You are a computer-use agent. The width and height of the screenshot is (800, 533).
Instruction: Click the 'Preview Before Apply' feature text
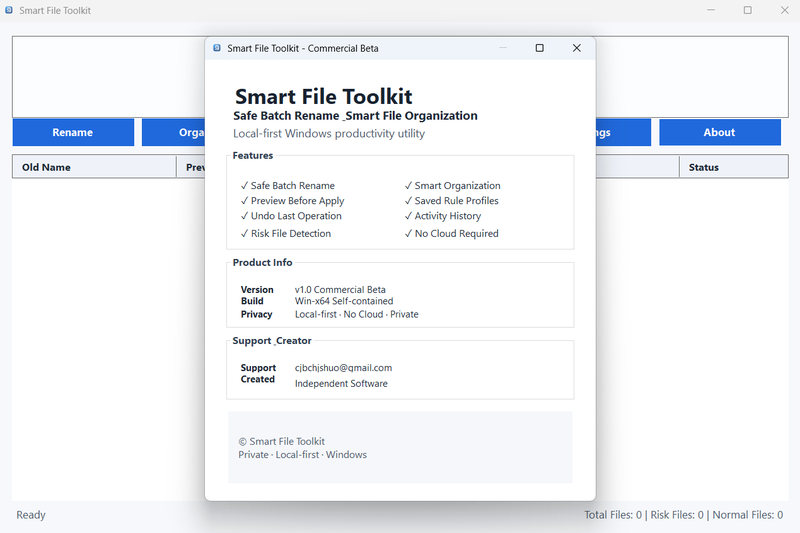click(297, 201)
